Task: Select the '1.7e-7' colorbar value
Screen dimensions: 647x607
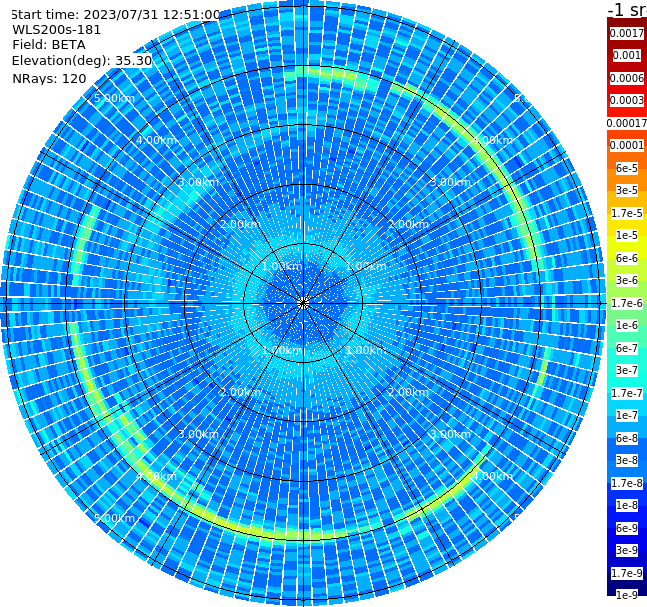Action: (627, 393)
